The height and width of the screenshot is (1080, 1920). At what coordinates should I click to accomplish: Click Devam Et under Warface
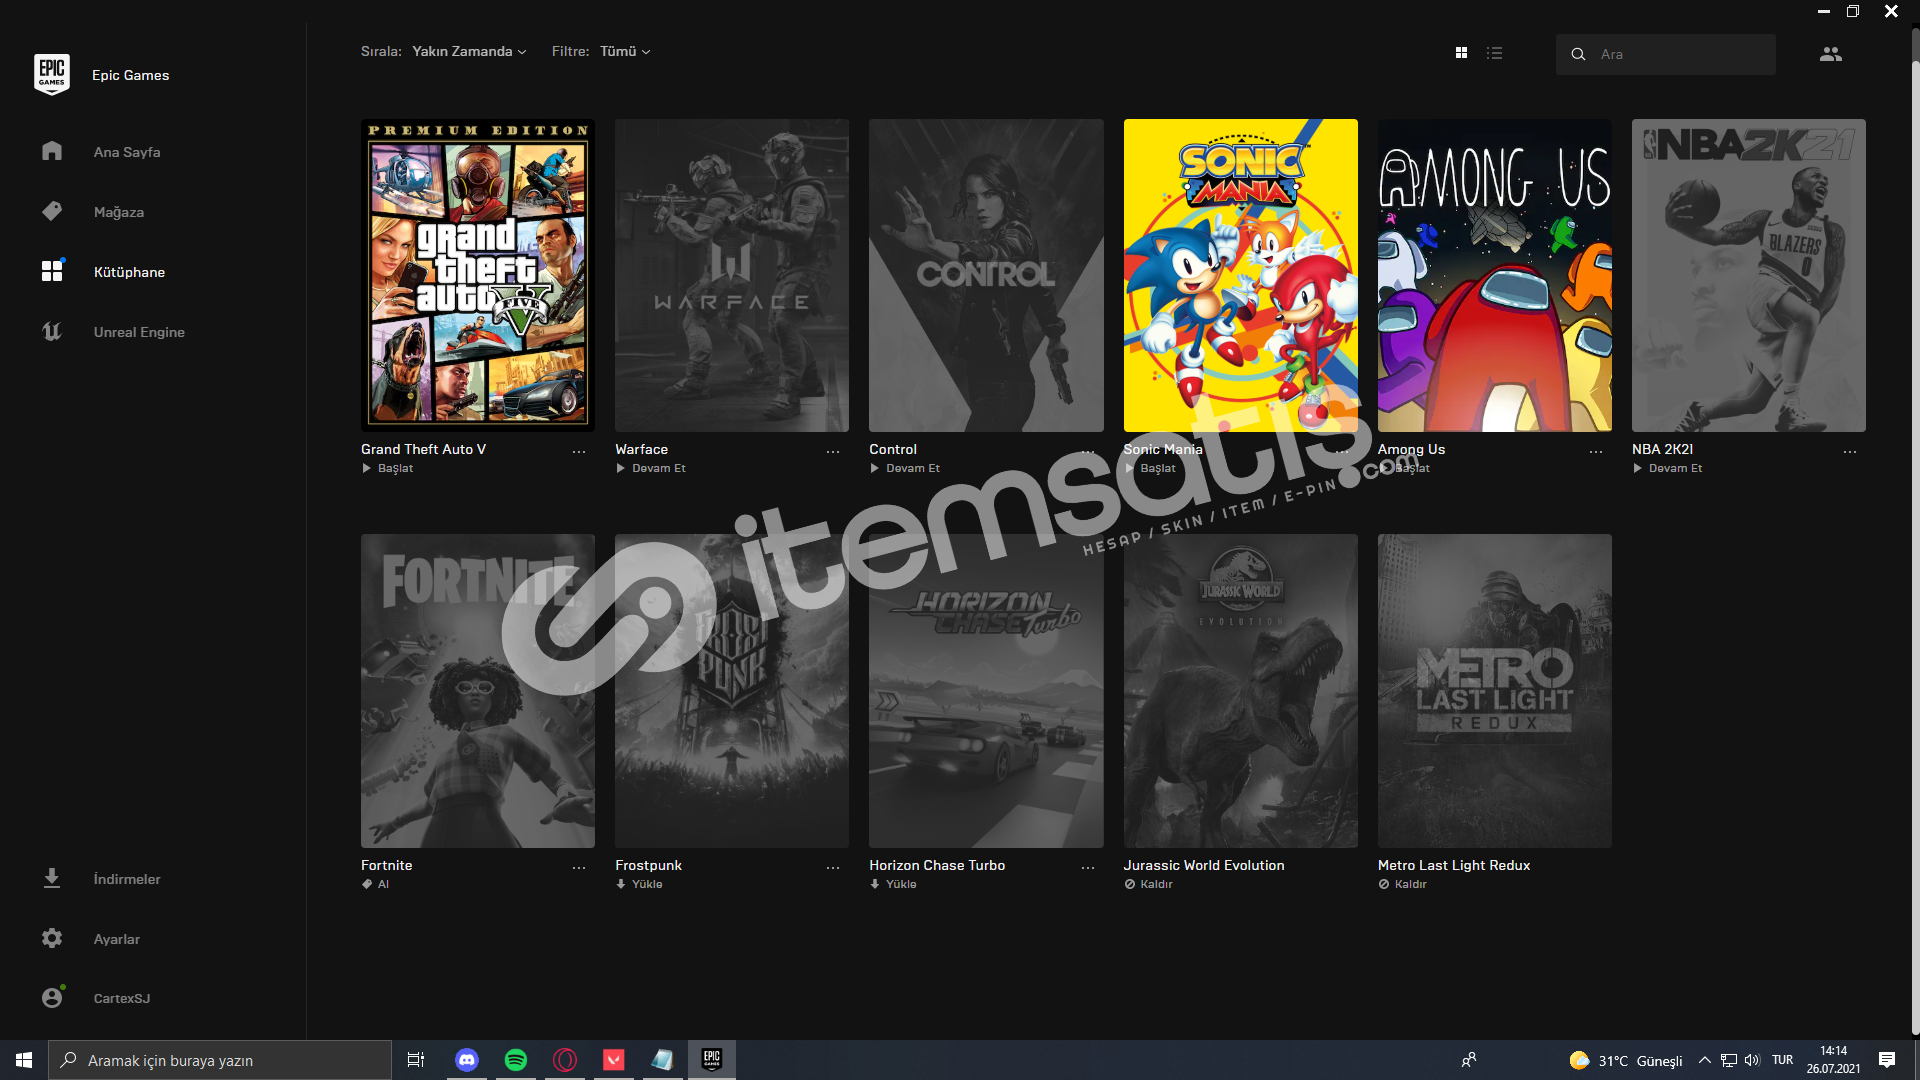[651, 468]
